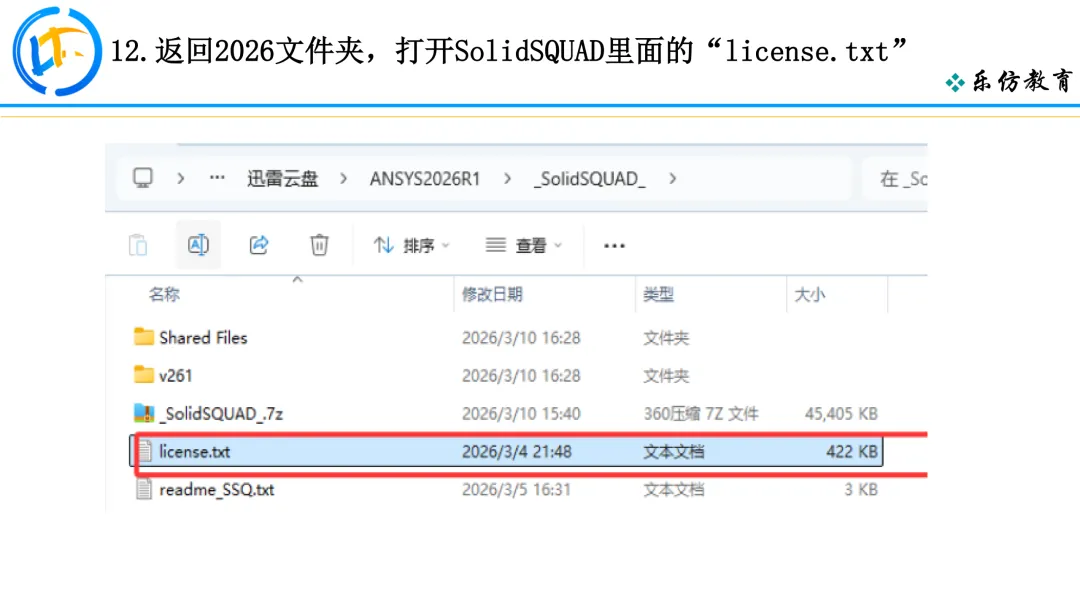The height and width of the screenshot is (608, 1080).
Task: Click the 3 KB size cell
Action: (861, 490)
